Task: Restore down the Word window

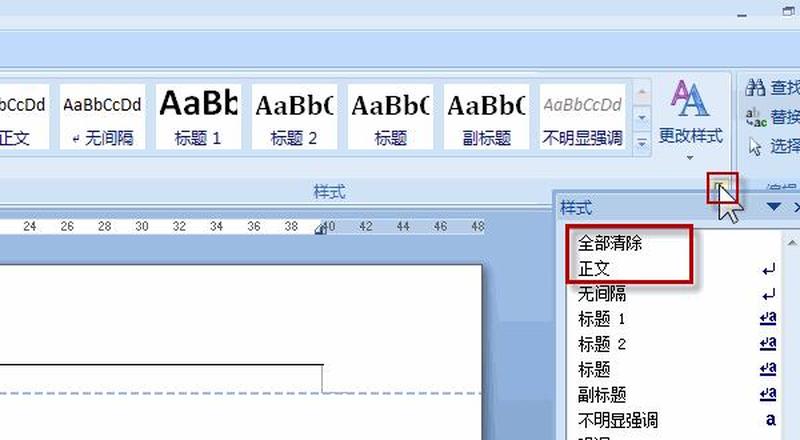Action: (x=789, y=11)
